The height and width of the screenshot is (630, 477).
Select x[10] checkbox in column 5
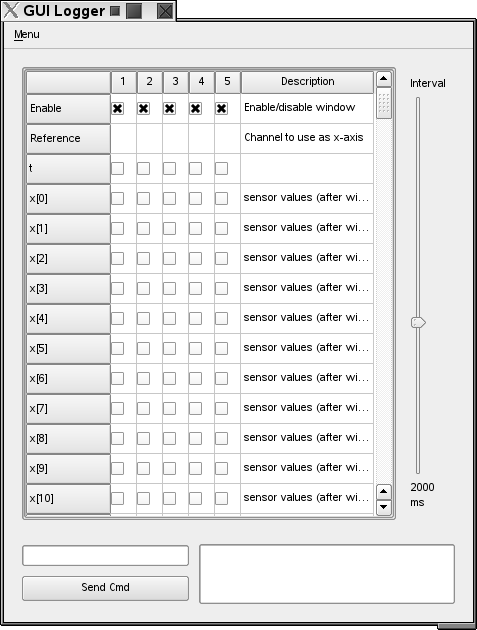click(x=221, y=499)
